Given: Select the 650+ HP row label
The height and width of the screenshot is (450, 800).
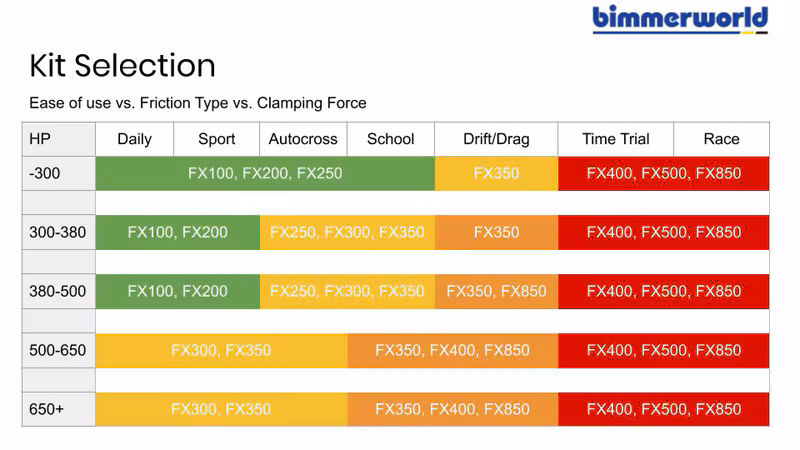Looking at the screenshot, I should click(x=59, y=409).
